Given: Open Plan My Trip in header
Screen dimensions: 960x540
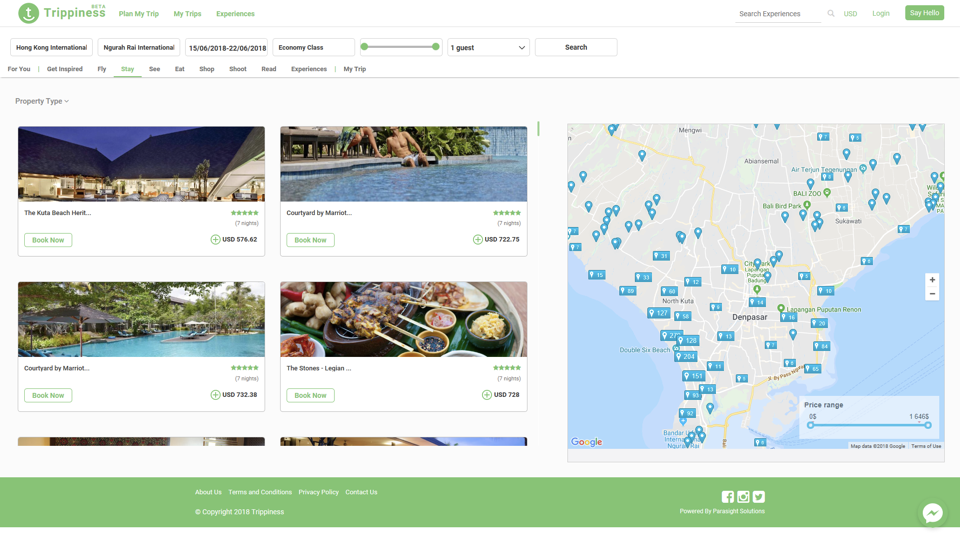Looking at the screenshot, I should 138,13.
